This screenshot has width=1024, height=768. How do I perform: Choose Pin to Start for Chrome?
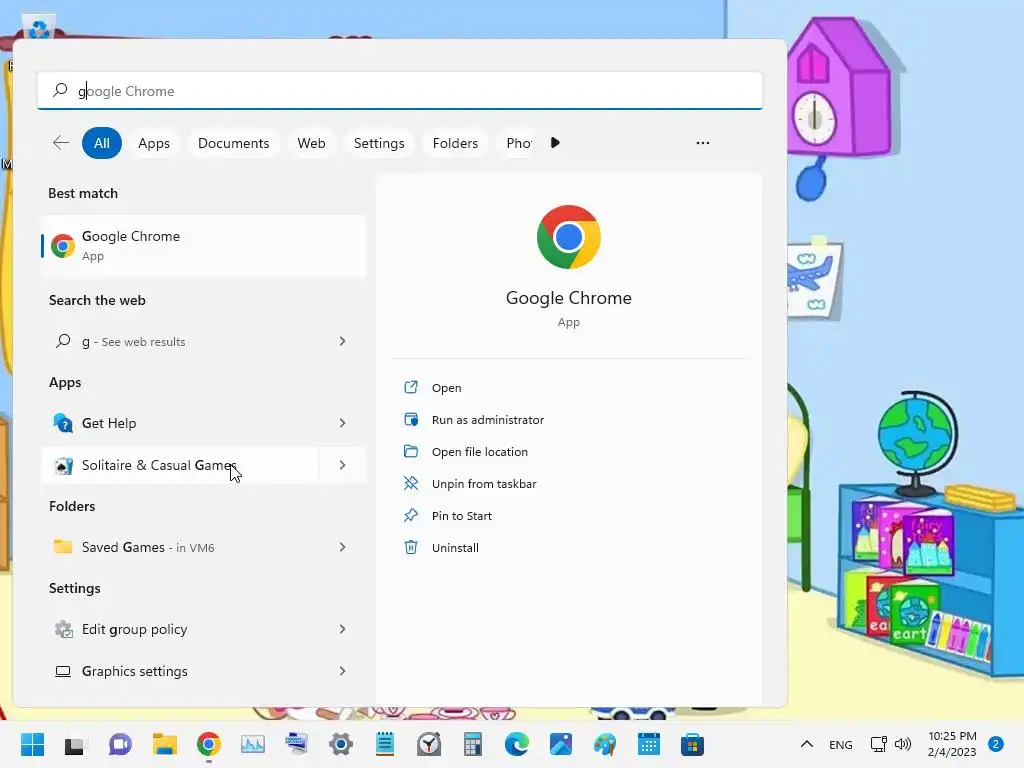461,516
